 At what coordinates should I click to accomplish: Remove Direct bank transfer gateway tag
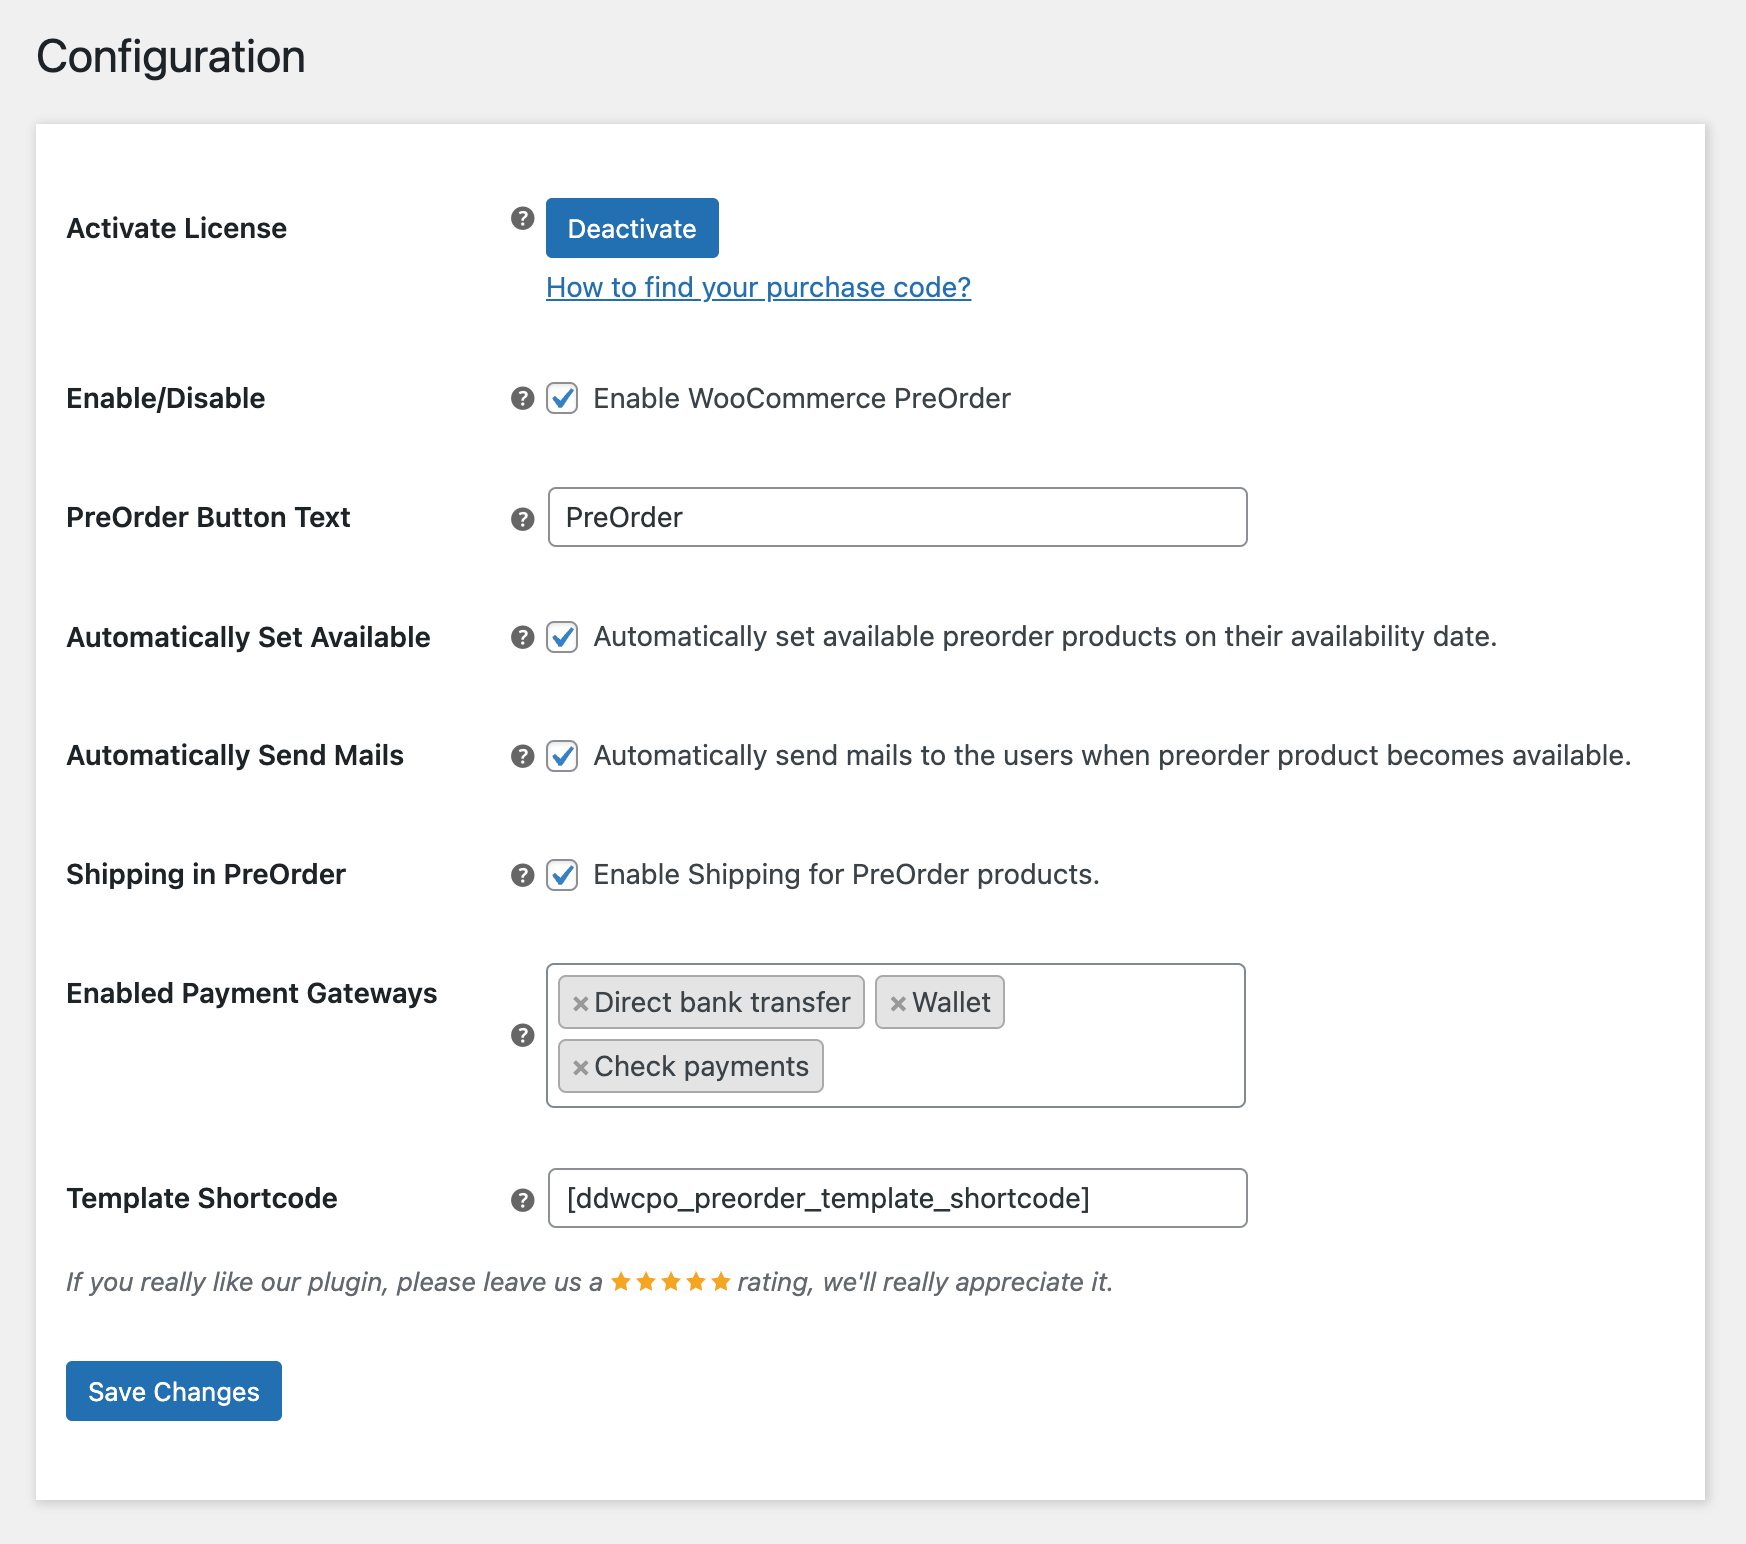580,1003
